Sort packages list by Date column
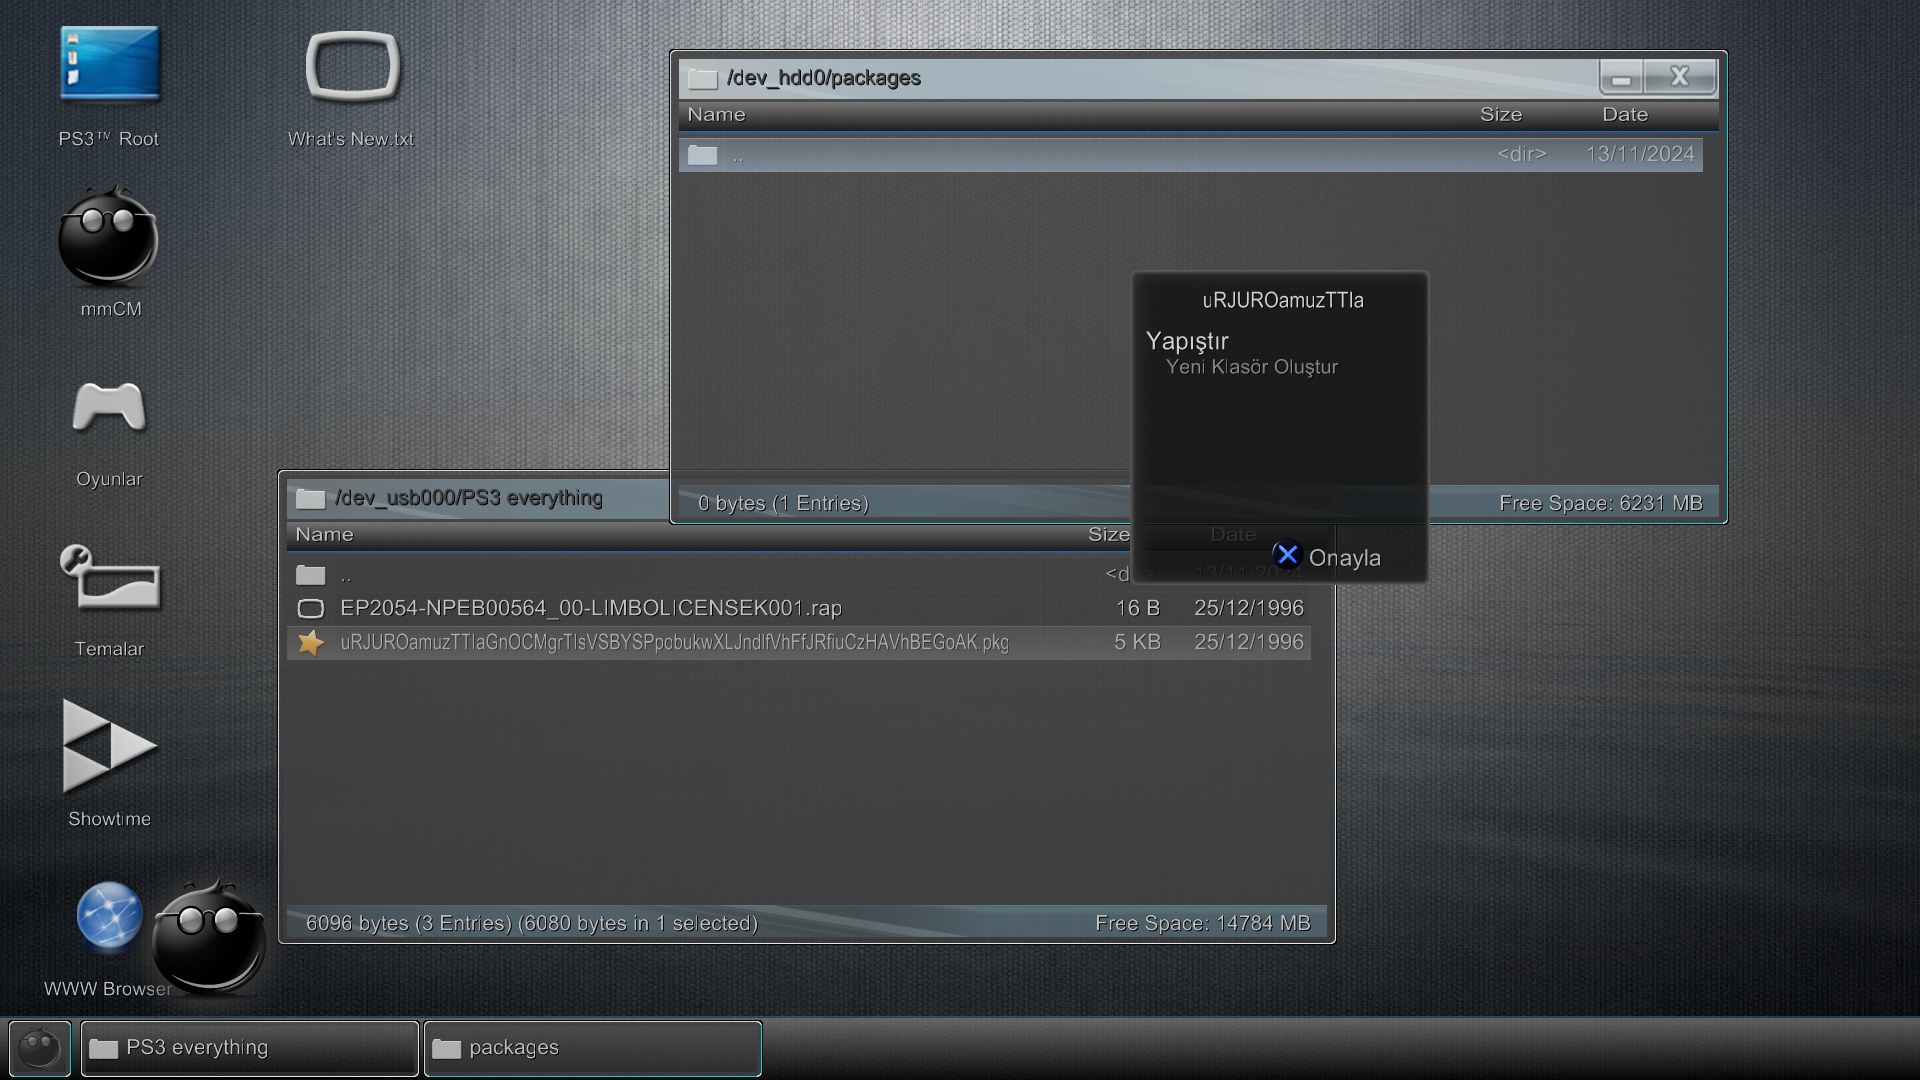Image resolution: width=1920 pixels, height=1080 pixels. (x=1624, y=114)
